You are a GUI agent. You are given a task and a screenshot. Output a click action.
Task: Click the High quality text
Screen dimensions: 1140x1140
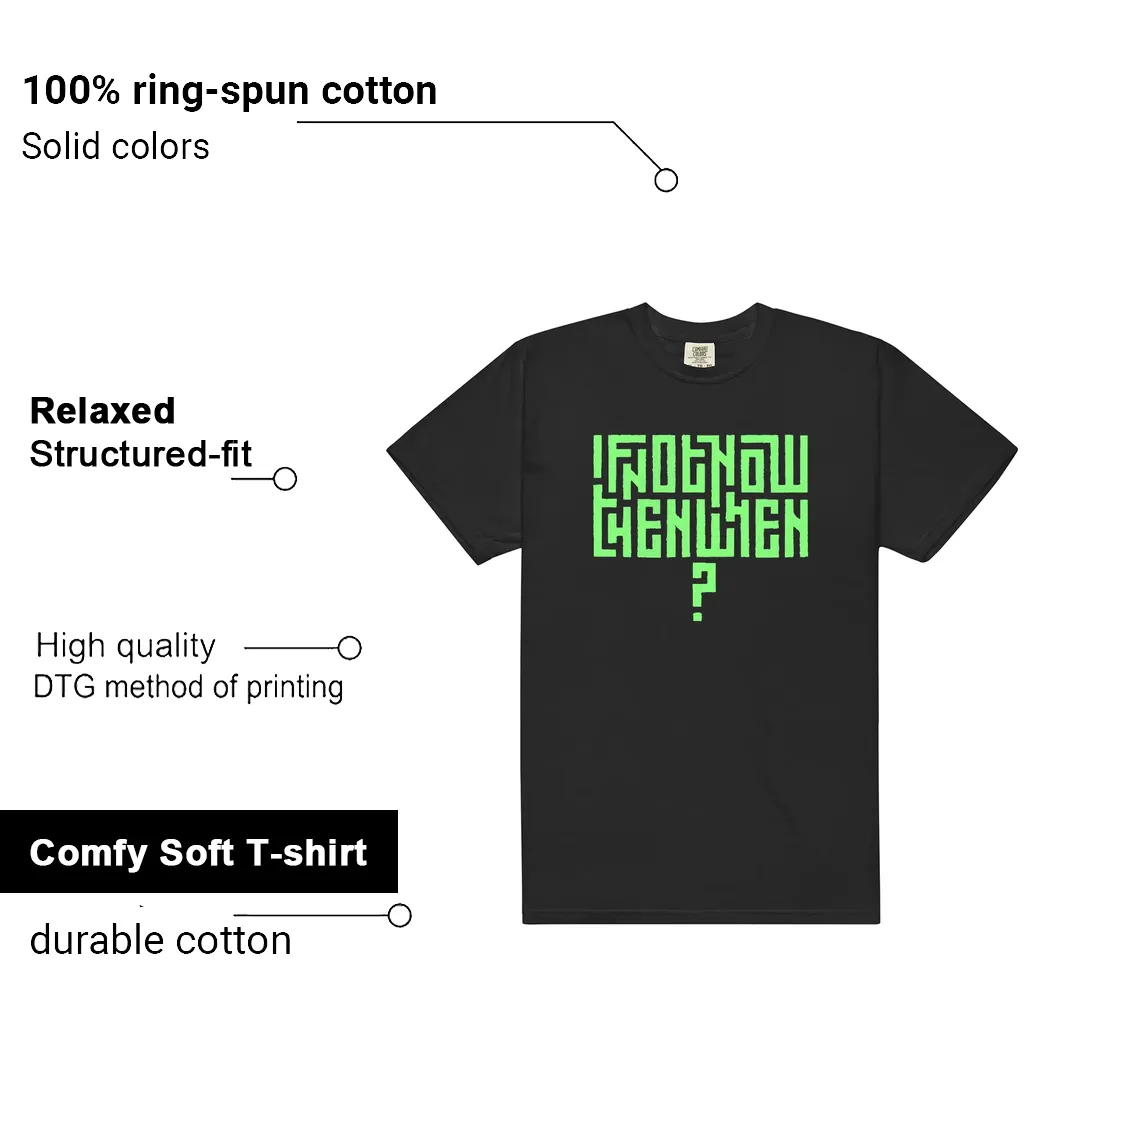[x=125, y=646]
